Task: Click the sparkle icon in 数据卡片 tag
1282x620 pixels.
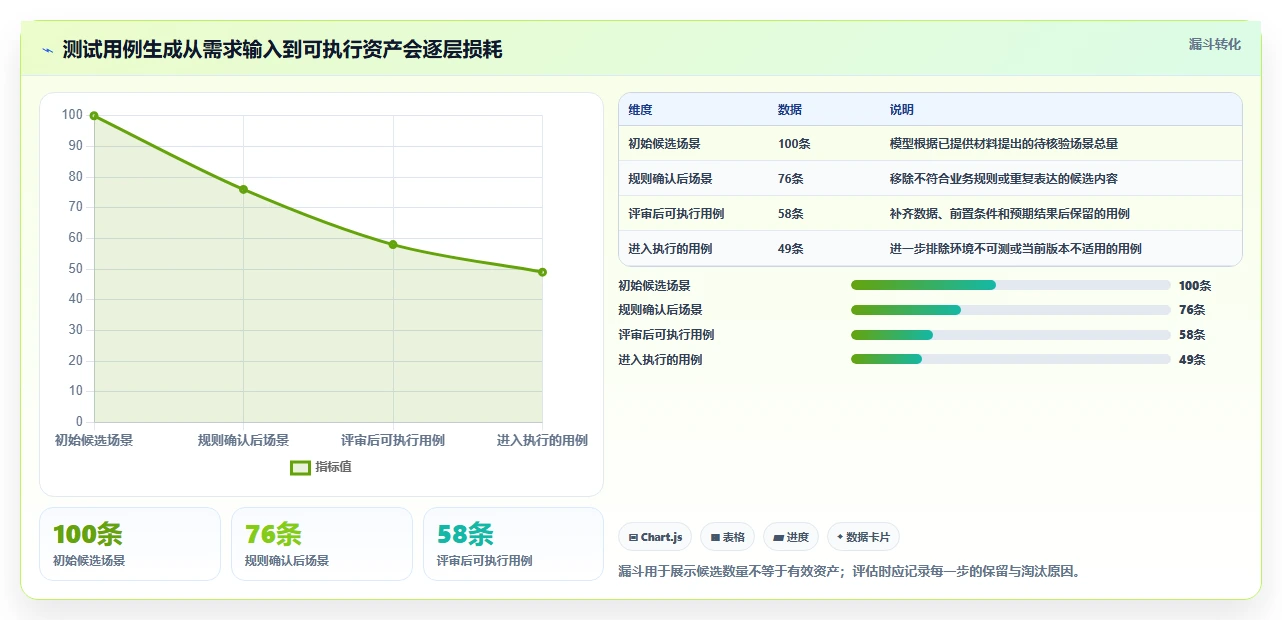Action: (840, 537)
